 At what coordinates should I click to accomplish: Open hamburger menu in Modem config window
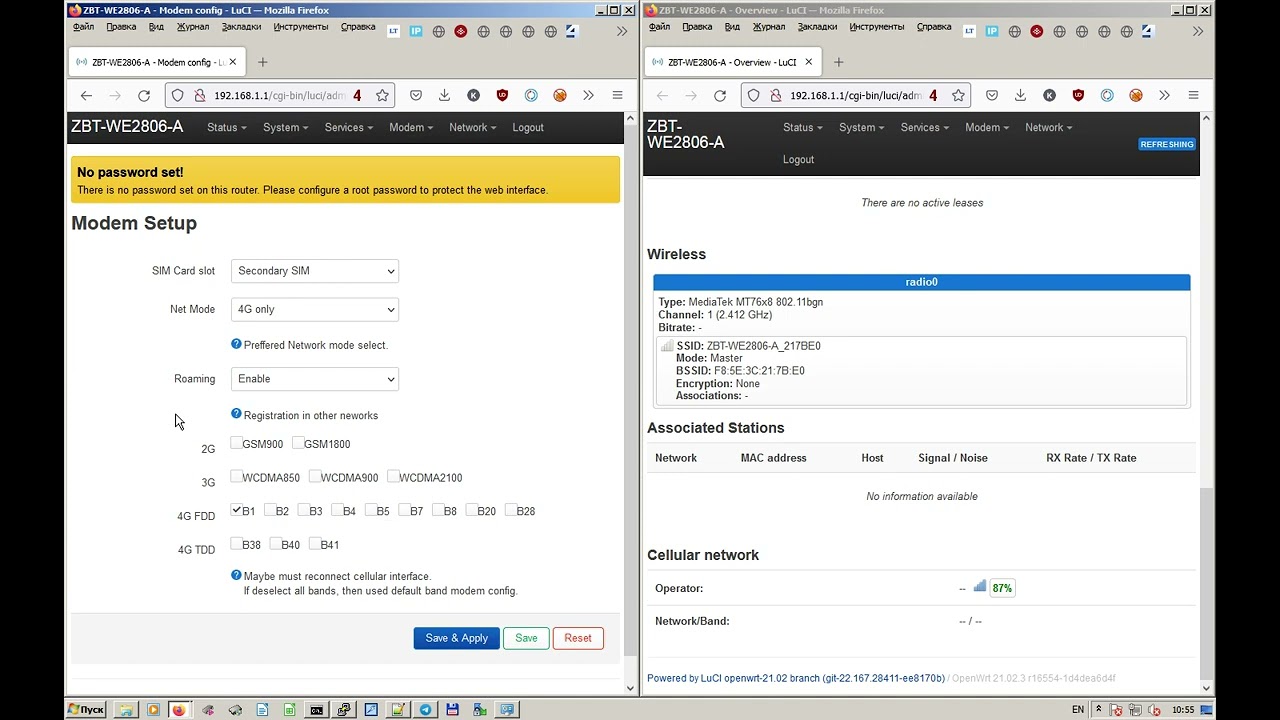pos(617,95)
